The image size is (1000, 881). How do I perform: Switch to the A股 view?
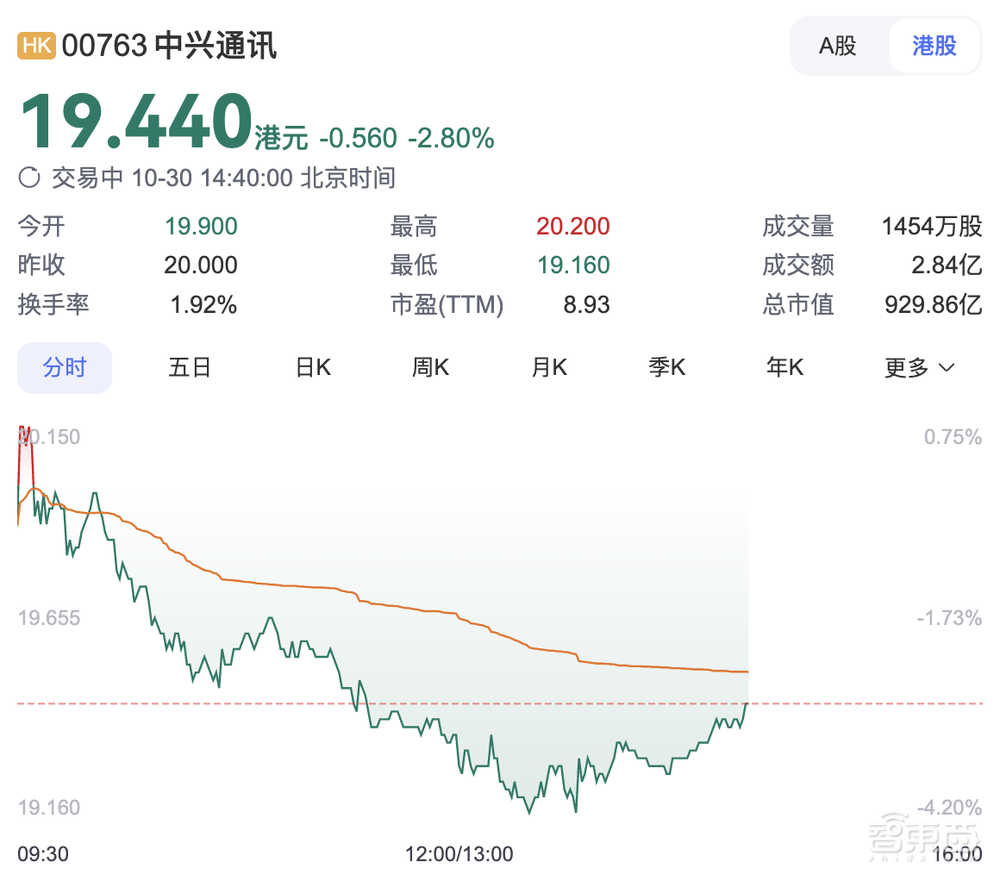(x=838, y=45)
